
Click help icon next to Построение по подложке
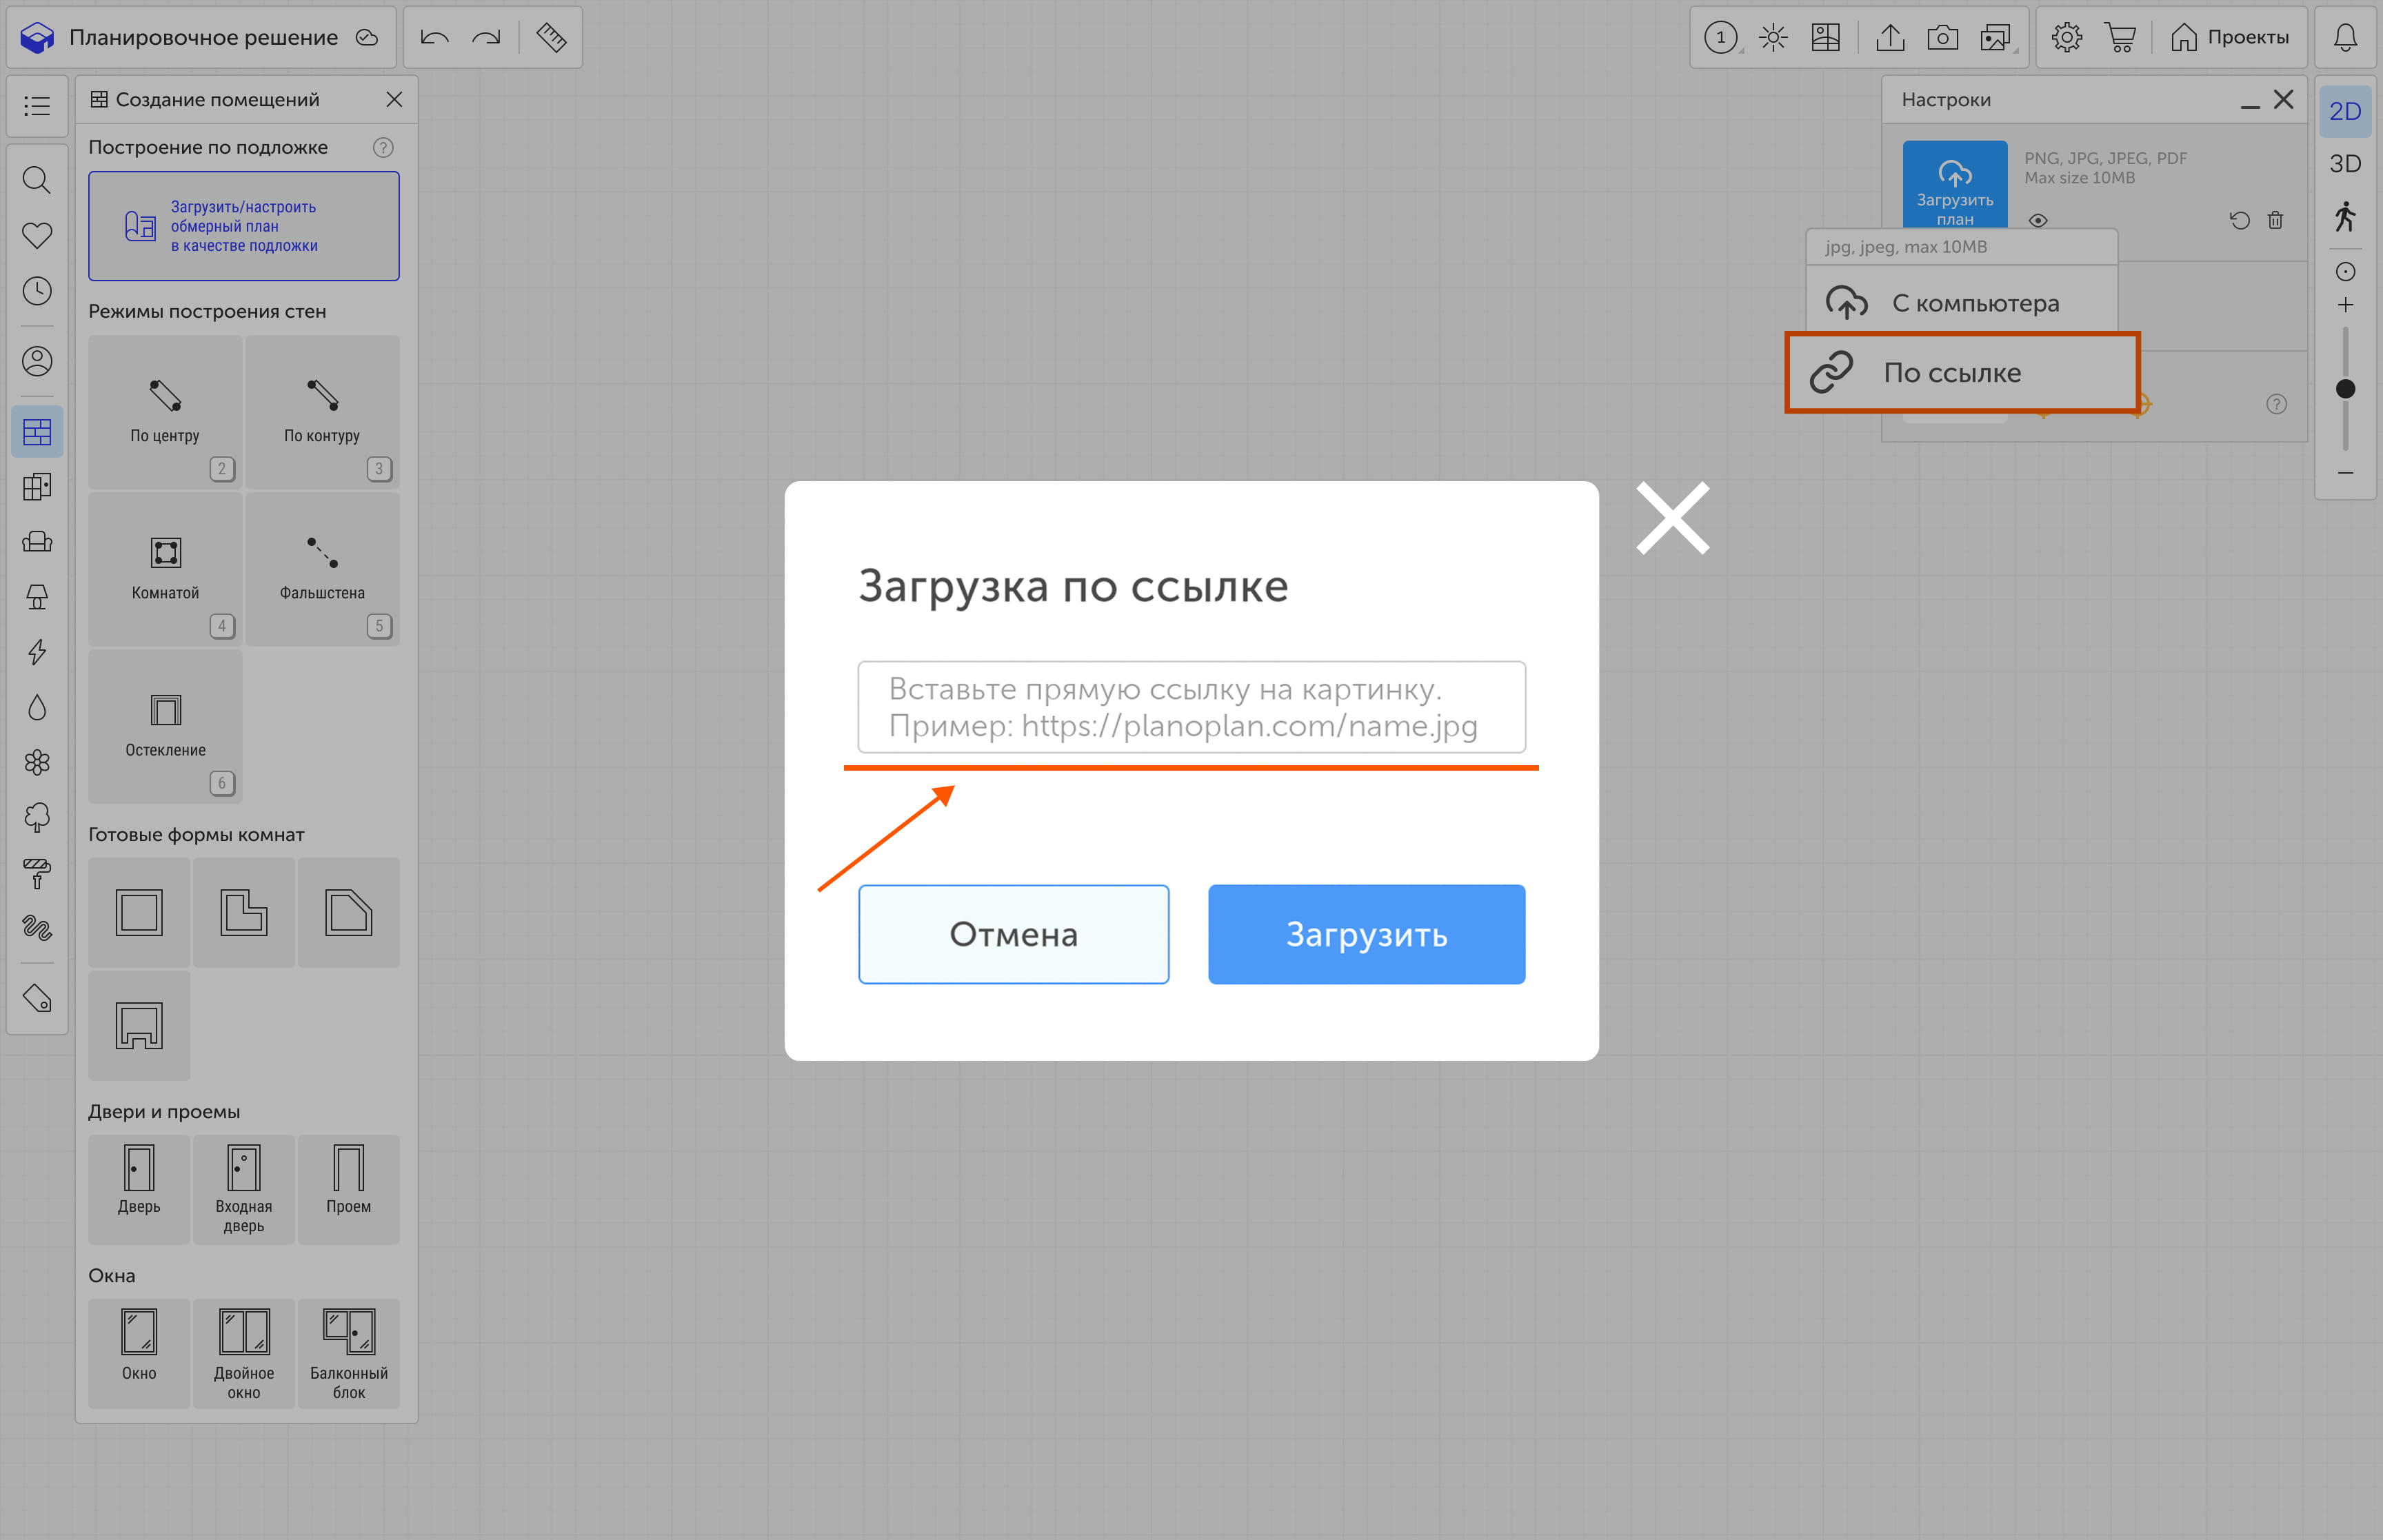[383, 148]
